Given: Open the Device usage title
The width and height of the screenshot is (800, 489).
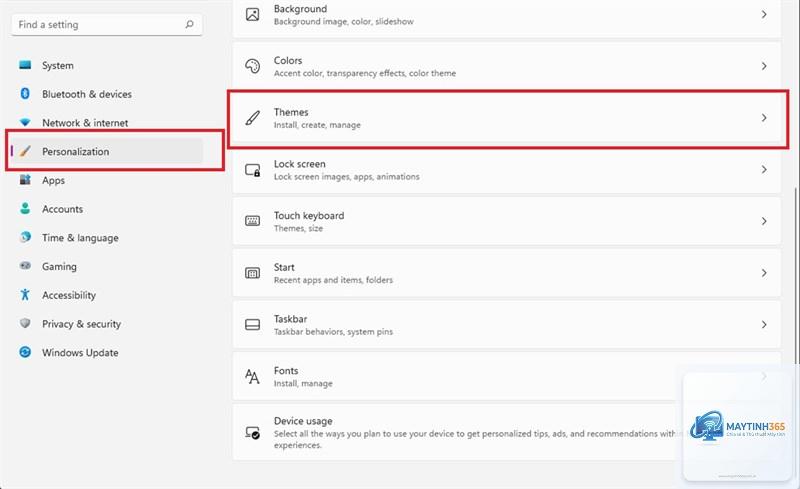Looking at the screenshot, I should (x=303, y=421).
